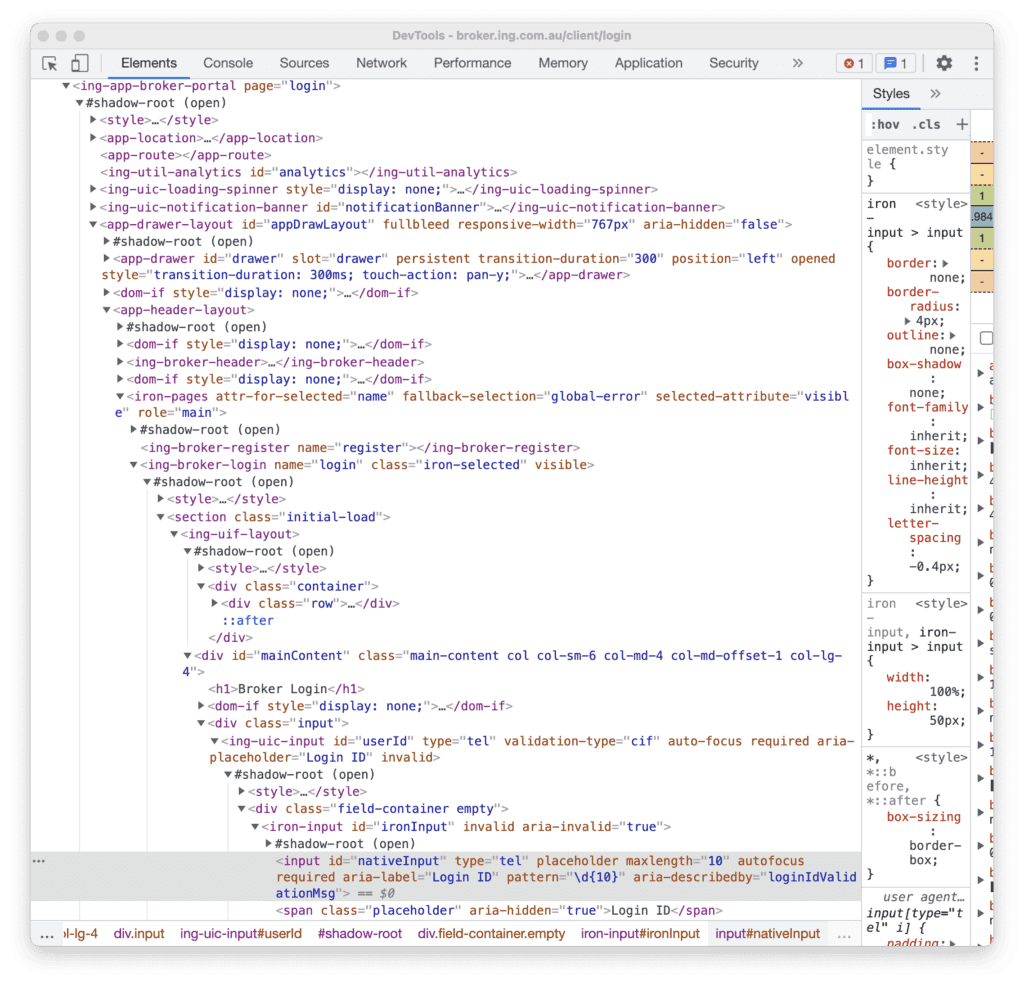Select the Application tab
This screenshot has height=984, width=1024.
click(648, 63)
